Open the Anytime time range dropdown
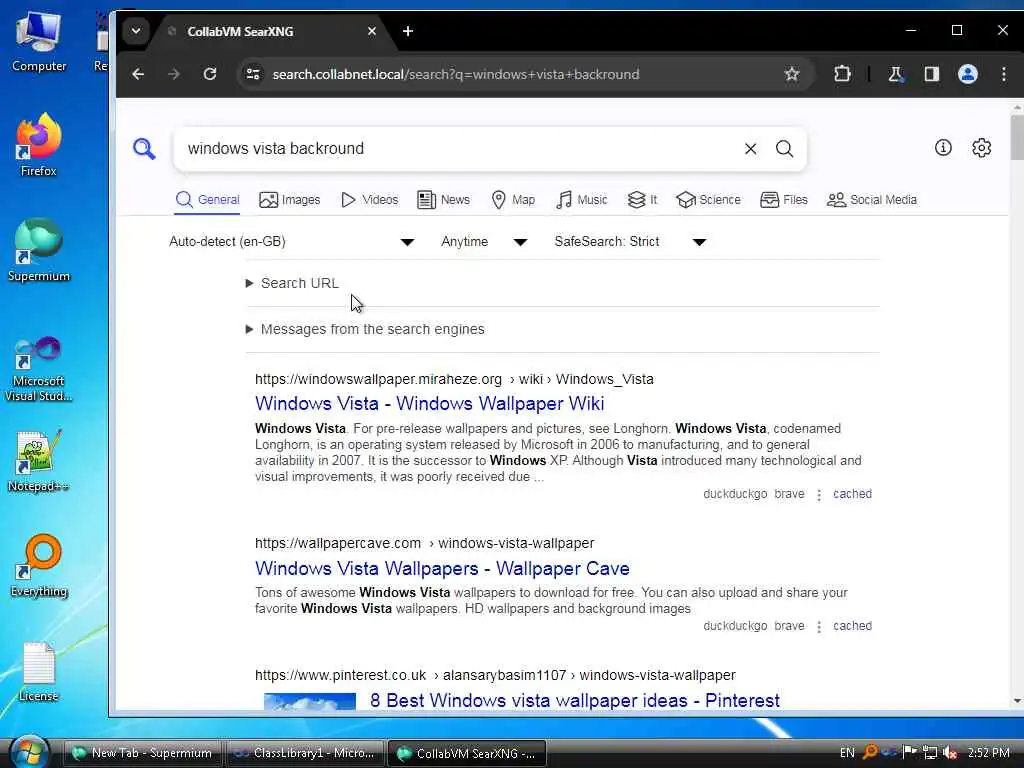The height and width of the screenshot is (768, 1024). click(484, 242)
